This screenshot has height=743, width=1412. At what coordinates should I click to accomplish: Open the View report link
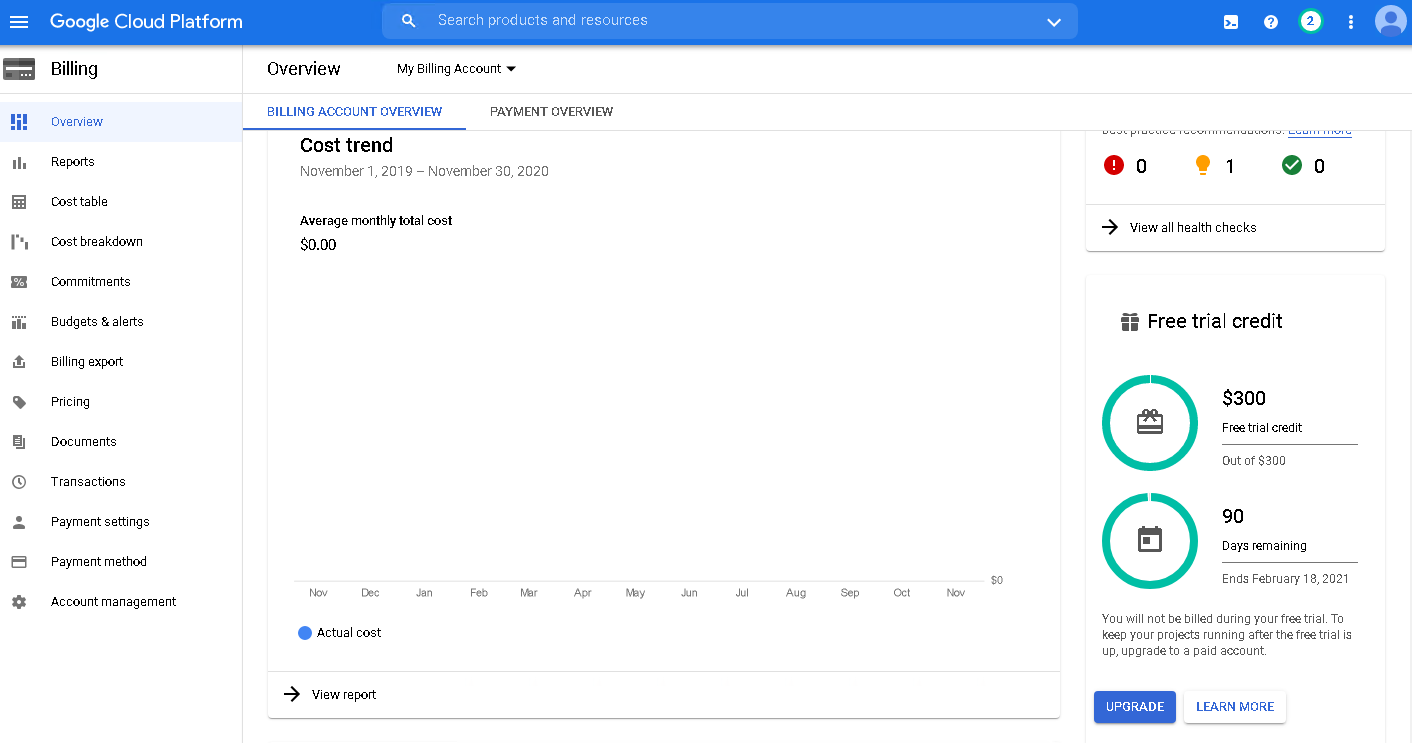(x=343, y=695)
